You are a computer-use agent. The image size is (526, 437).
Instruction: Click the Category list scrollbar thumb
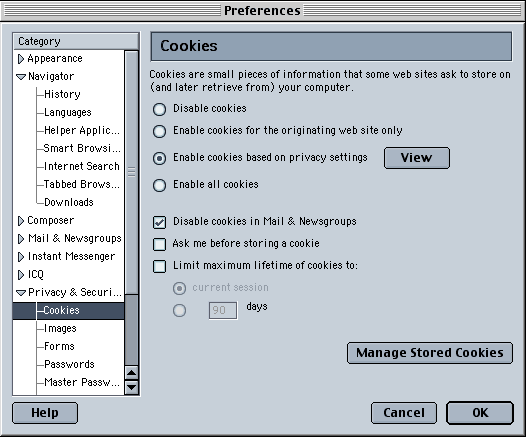pyautogui.click(x=132, y=172)
